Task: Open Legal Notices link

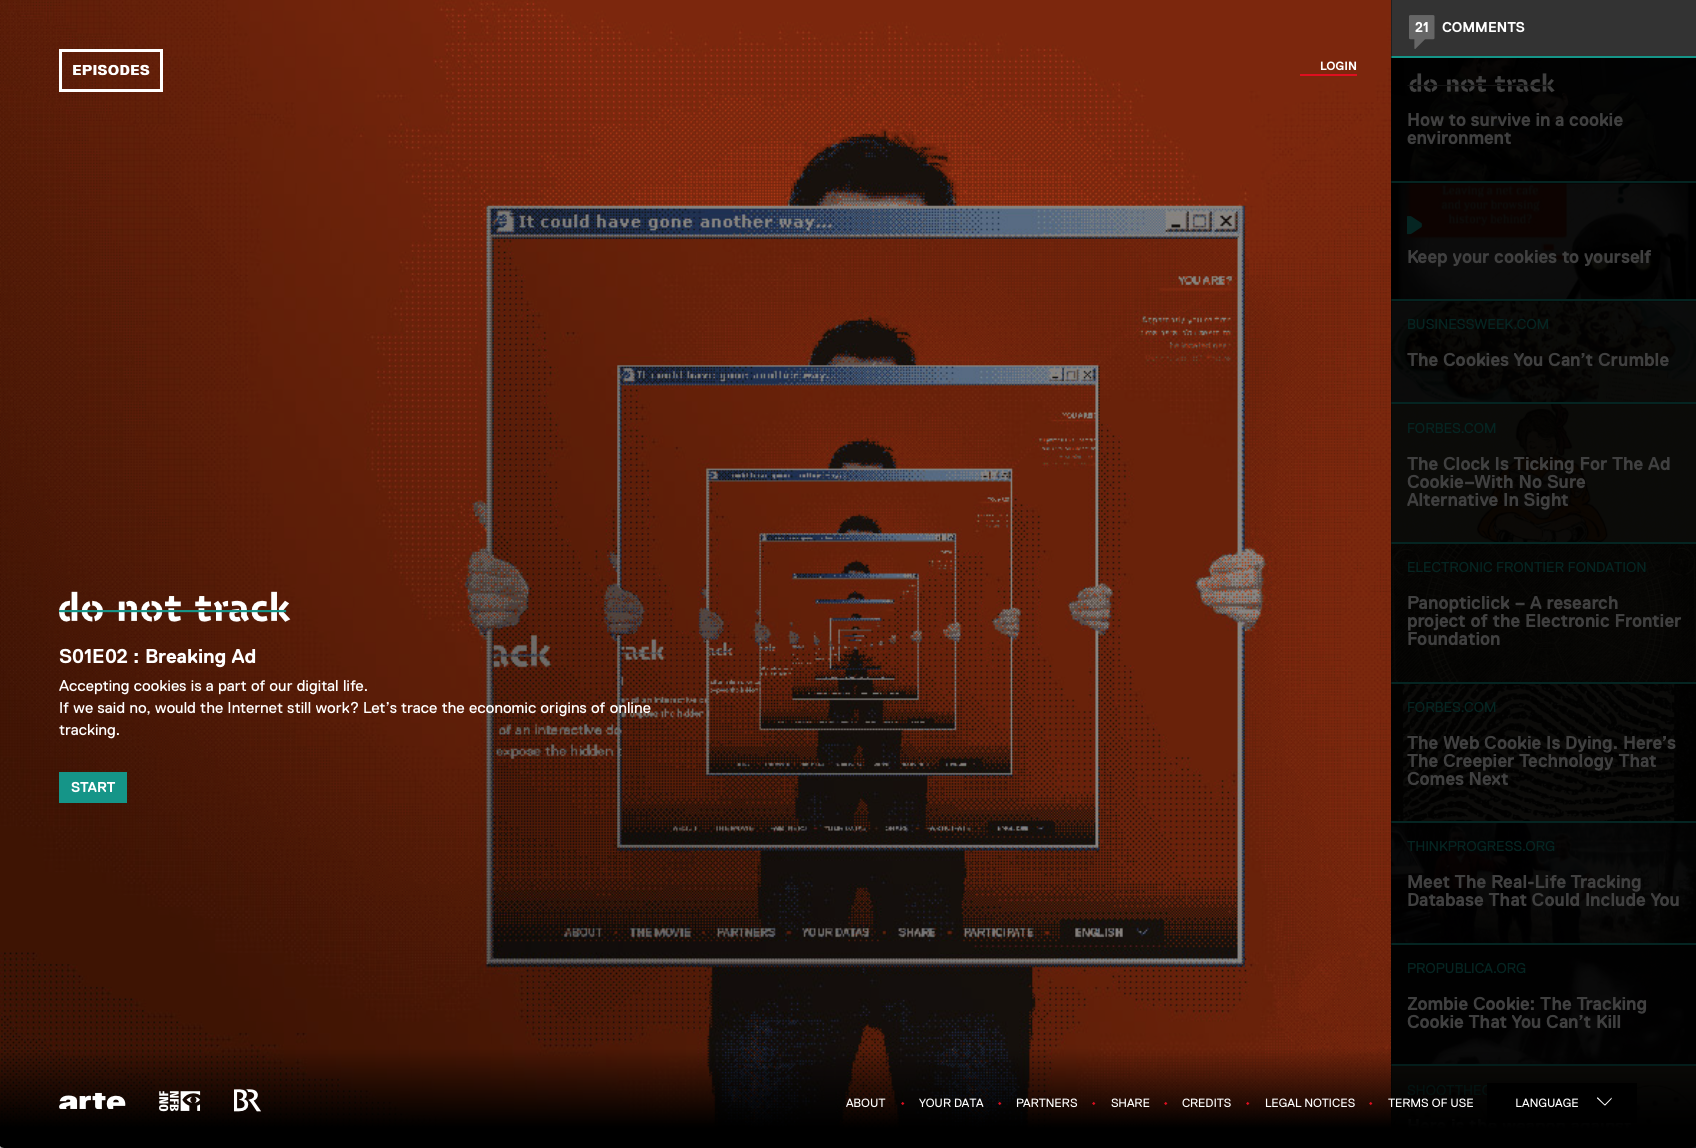Action: point(1310,1103)
